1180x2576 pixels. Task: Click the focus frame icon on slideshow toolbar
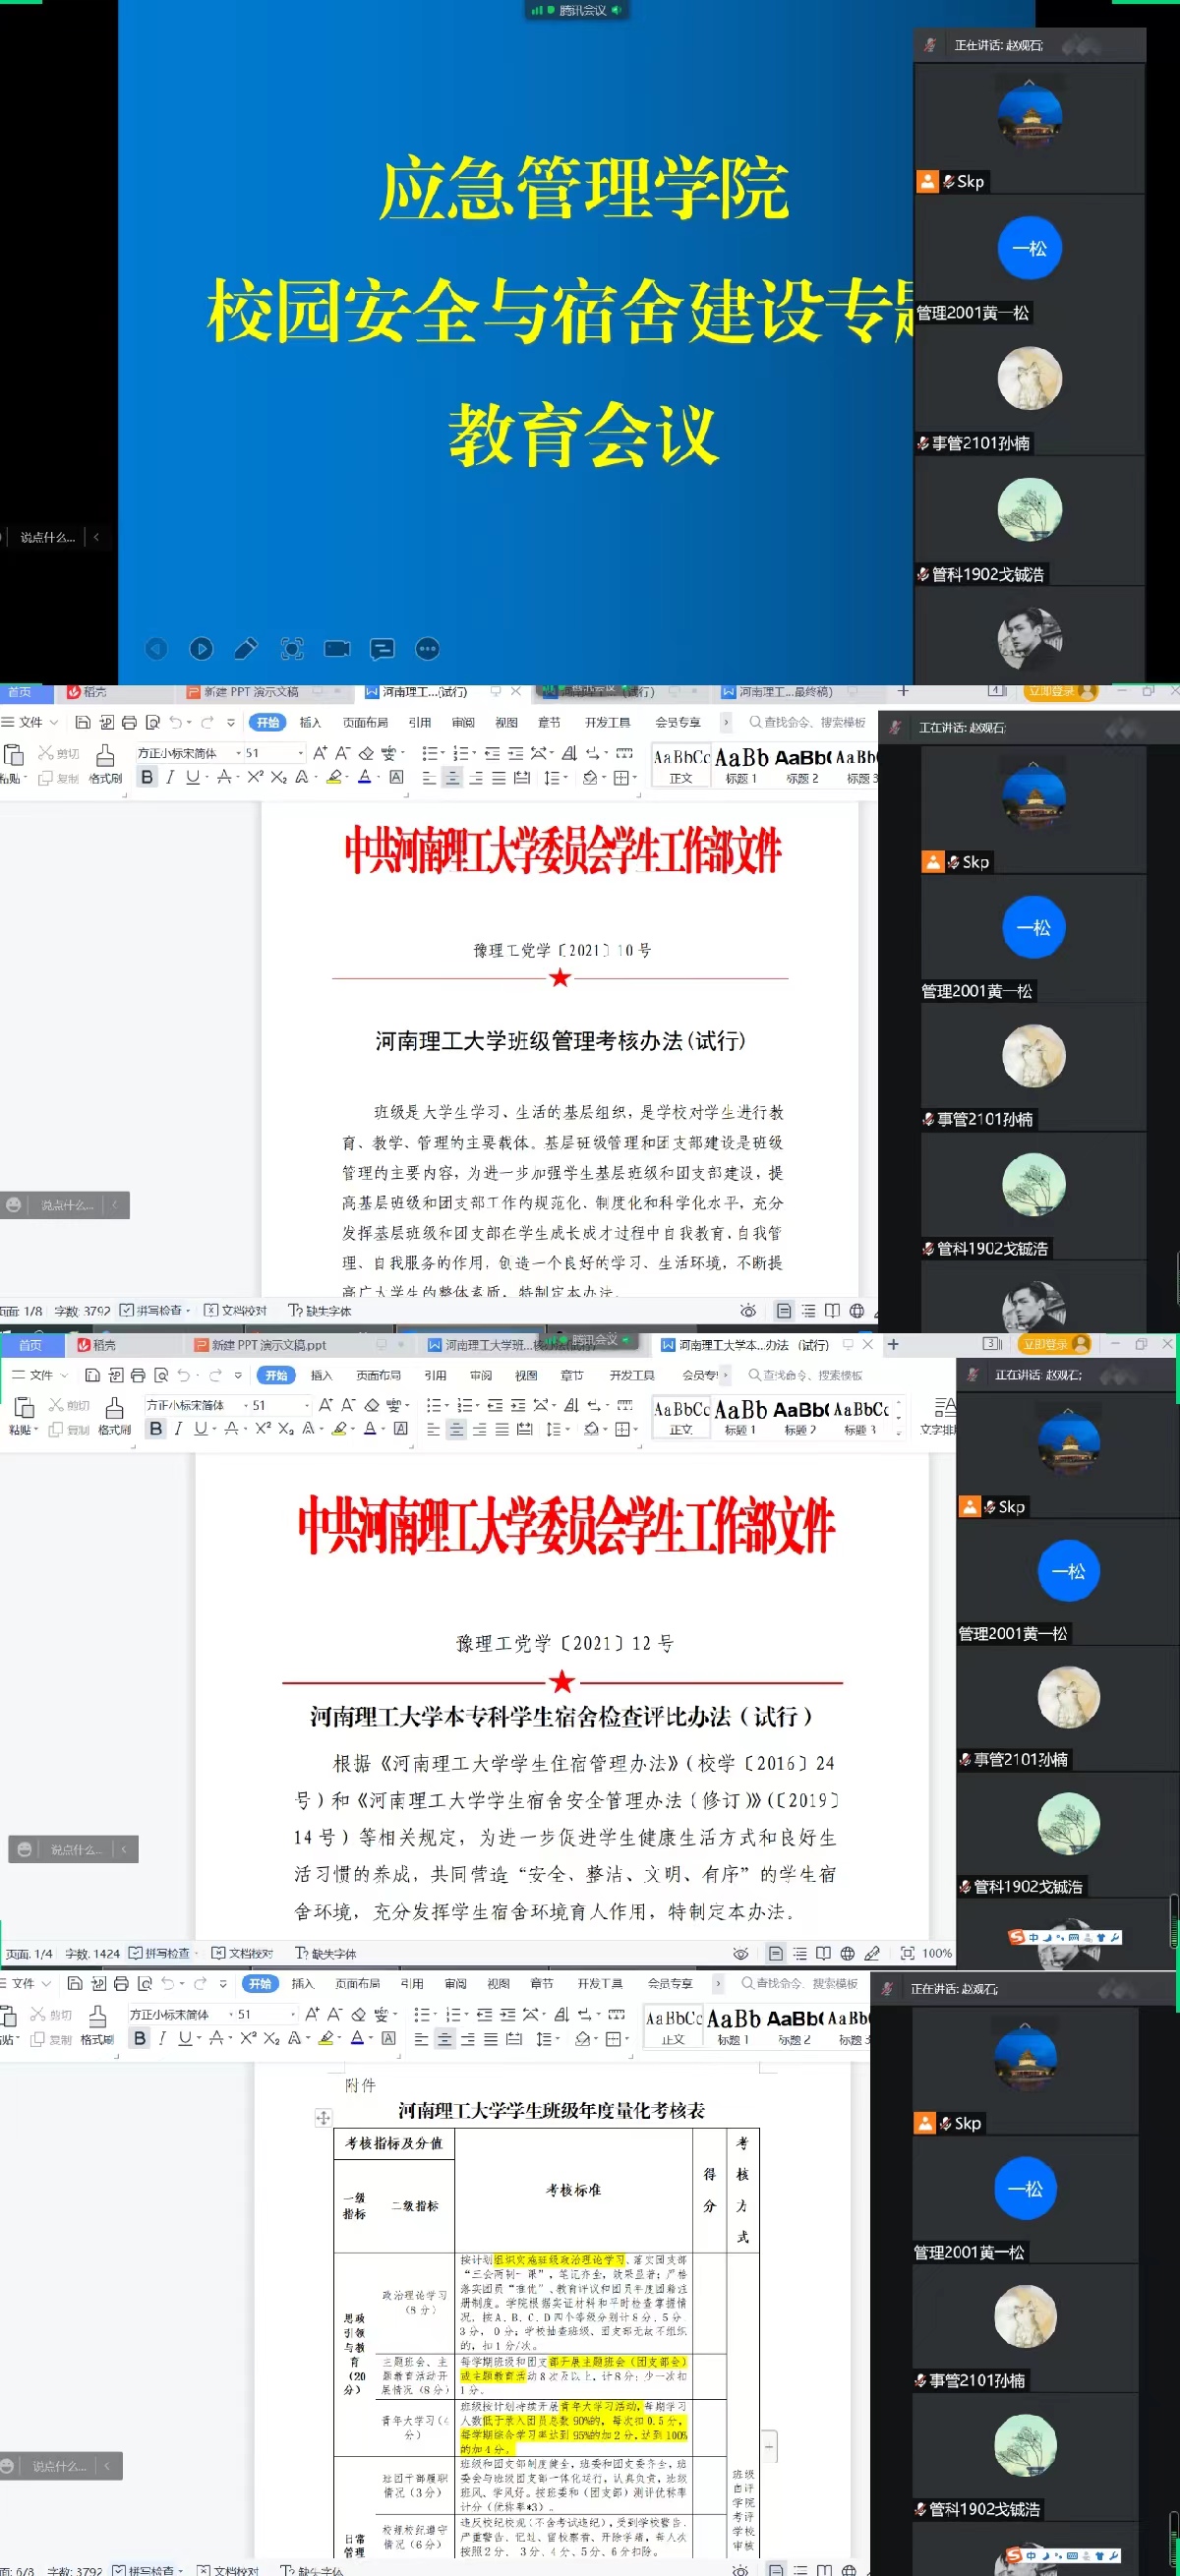pyautogui.click(x=292, y=649)
